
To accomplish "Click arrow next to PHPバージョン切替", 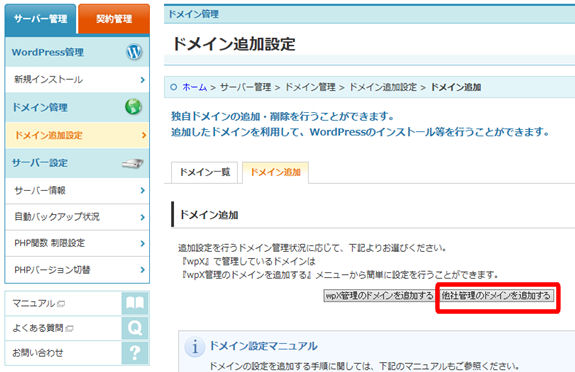I will (143, 270).
